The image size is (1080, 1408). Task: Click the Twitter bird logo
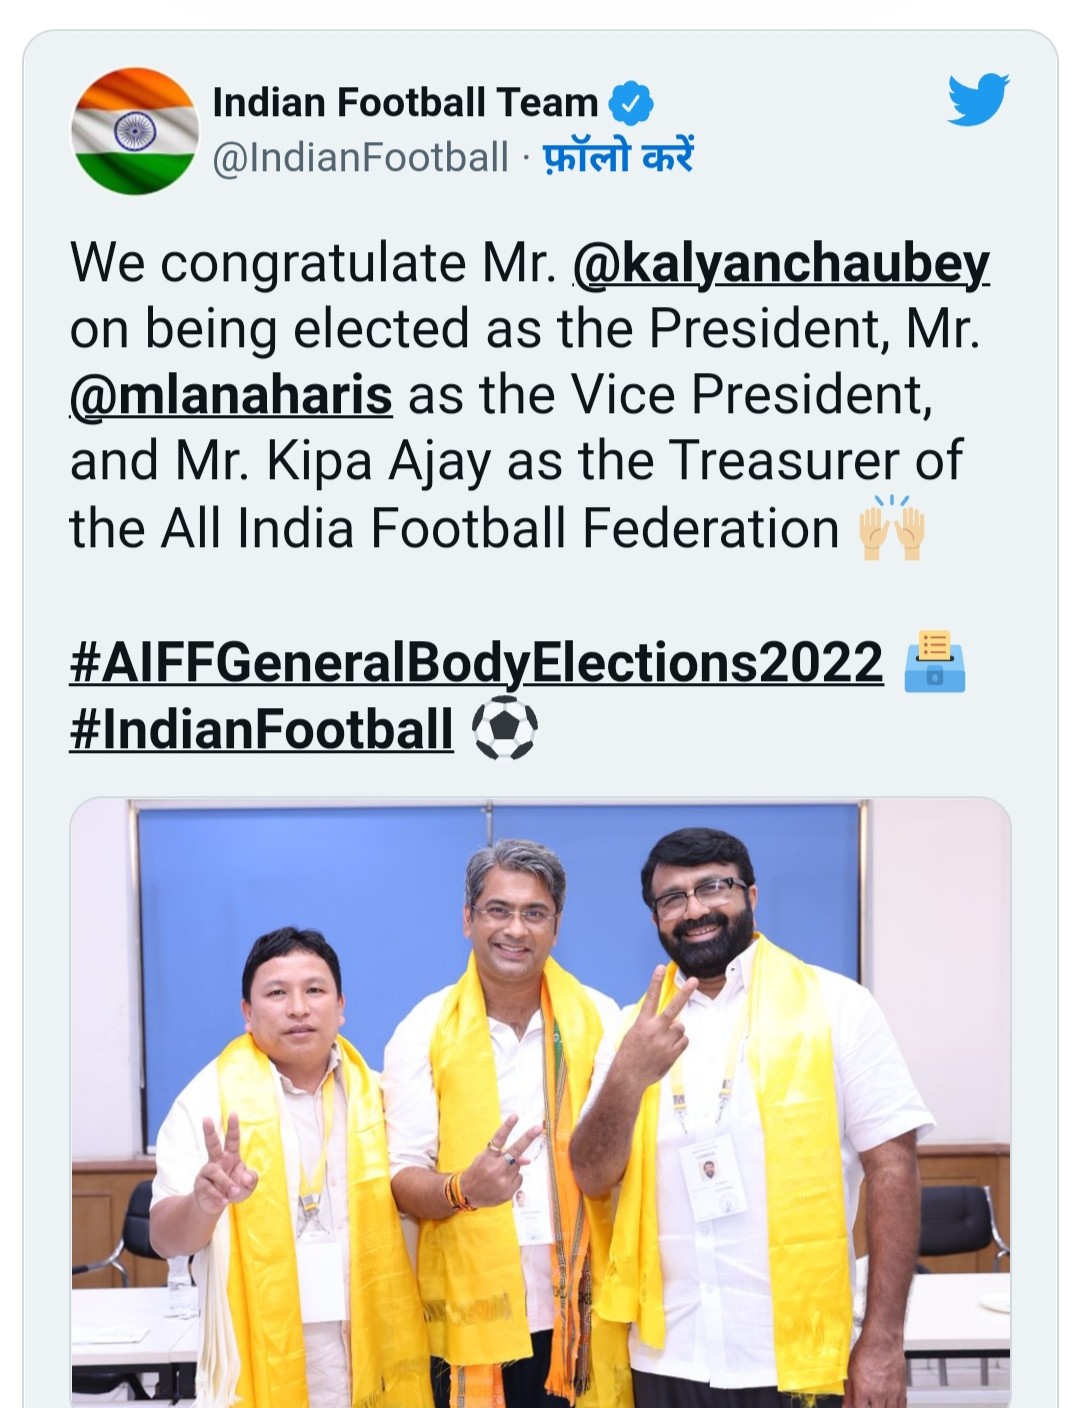[x=978, y=99]
